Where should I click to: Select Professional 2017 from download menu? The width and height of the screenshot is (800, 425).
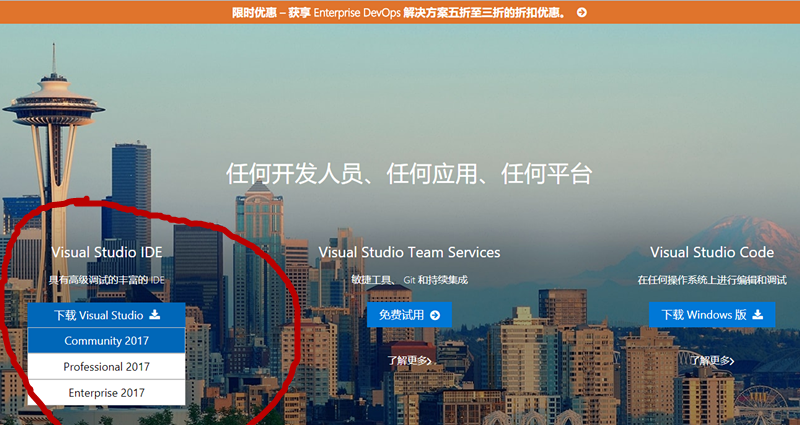[106, 367]
